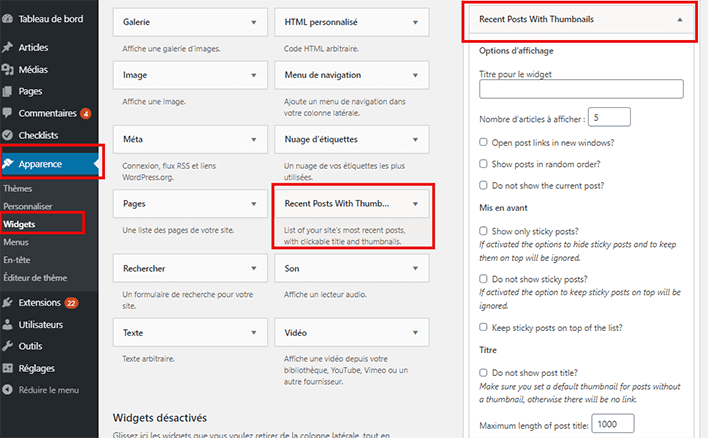Screen dimensions: 708x438
Task: Open the En-tête submenu item
Action: (17, 260)
